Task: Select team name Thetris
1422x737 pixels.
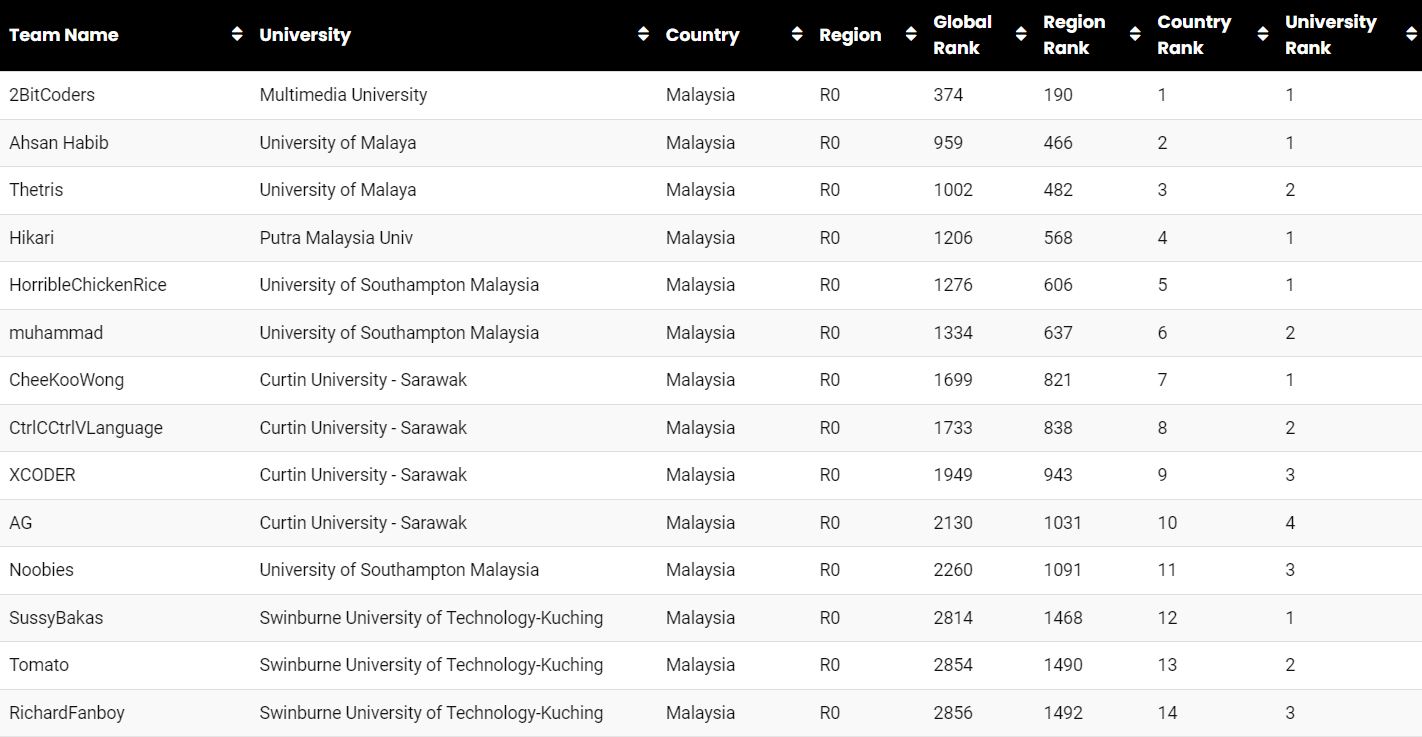Action: 36,190
